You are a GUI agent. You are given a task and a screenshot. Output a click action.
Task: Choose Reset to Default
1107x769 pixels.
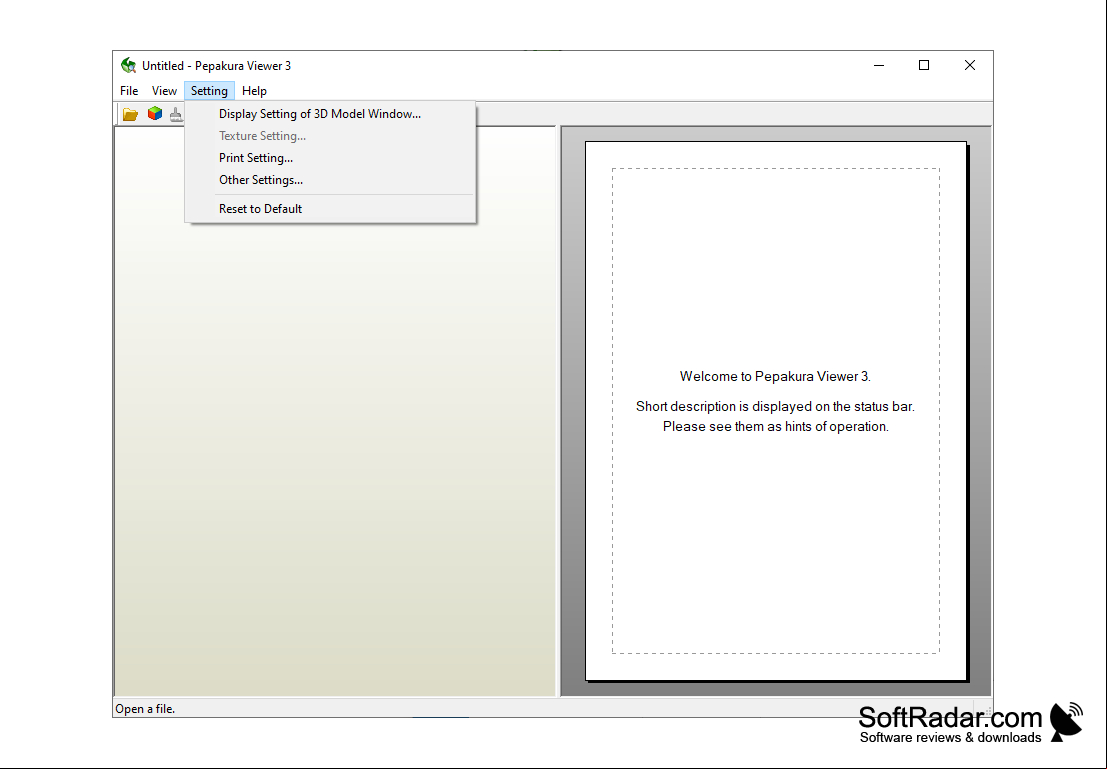tap(330, 208)
